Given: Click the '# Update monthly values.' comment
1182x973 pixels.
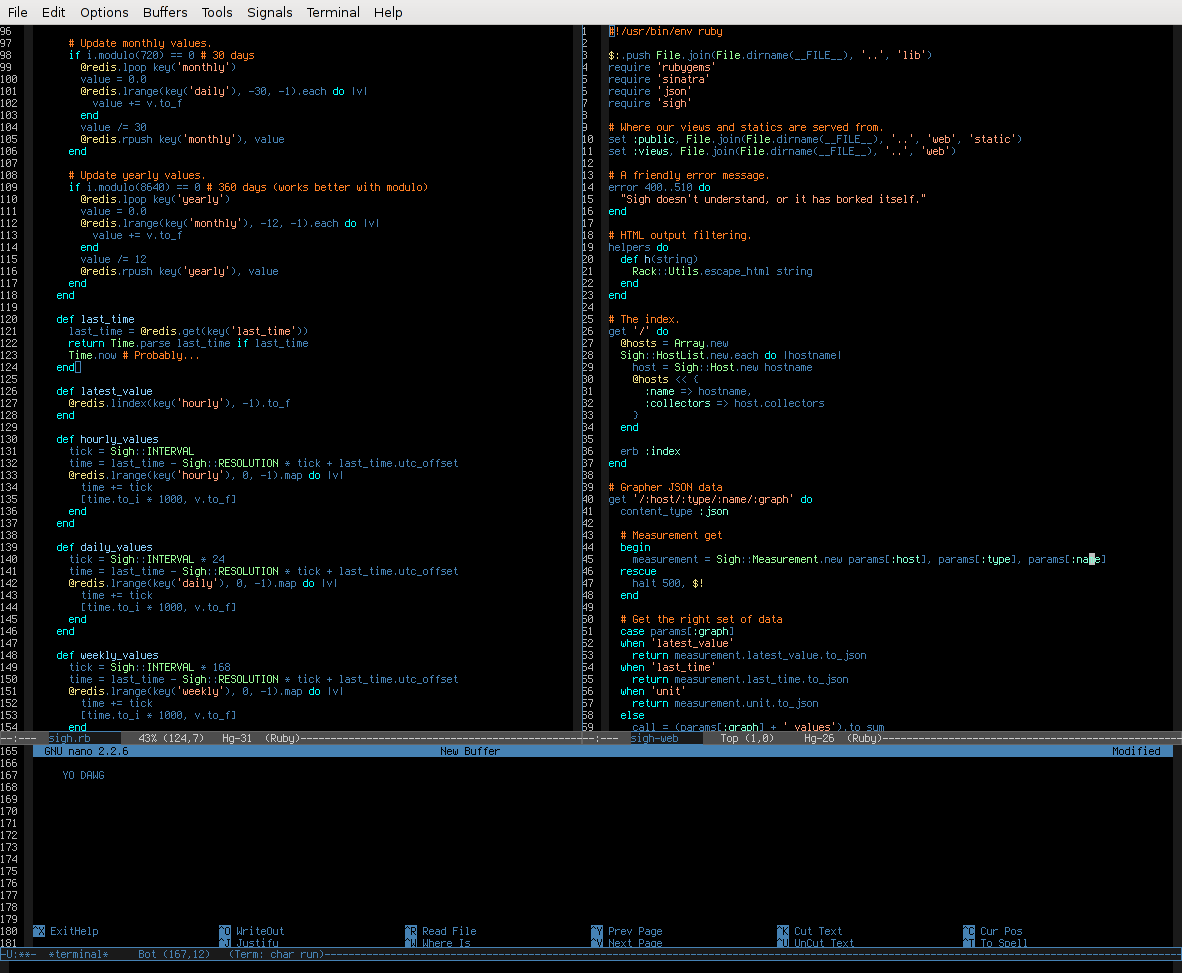Looking at the screenshot, I should click(139, 43).
